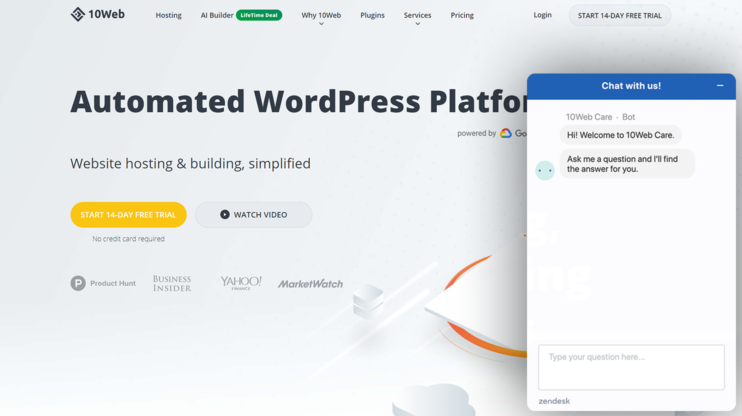
Task: Minimize the Chat with us widget
Action: [720, 86]
